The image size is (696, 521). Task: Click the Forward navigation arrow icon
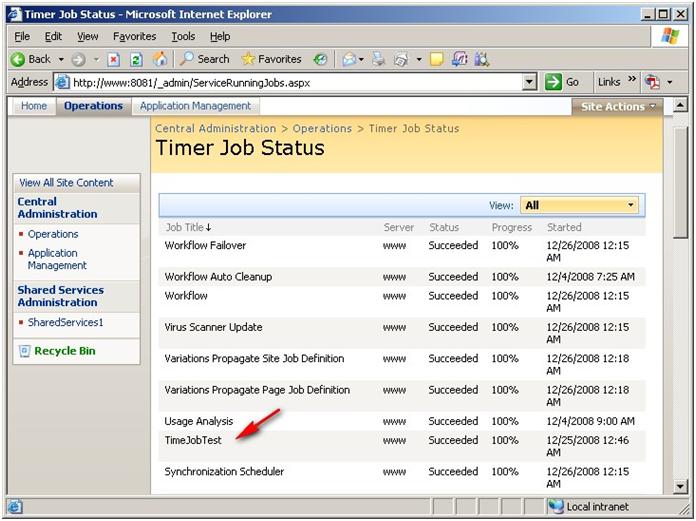click(79, 59)
